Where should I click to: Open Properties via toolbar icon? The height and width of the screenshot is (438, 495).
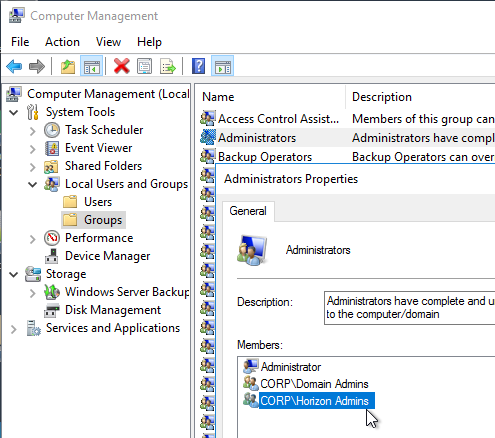pyautogui.click(x=144, y=66)
